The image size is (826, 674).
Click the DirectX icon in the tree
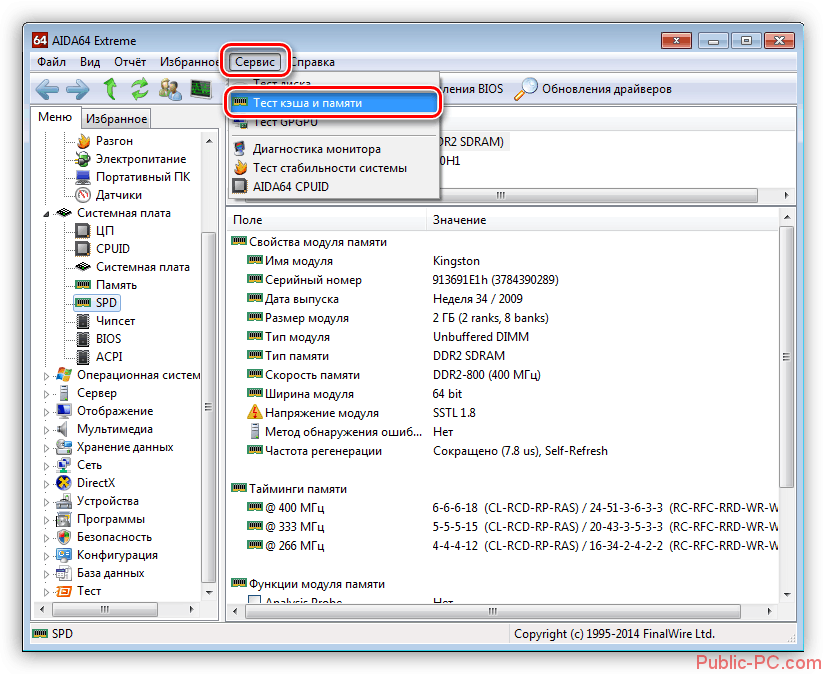64,483
